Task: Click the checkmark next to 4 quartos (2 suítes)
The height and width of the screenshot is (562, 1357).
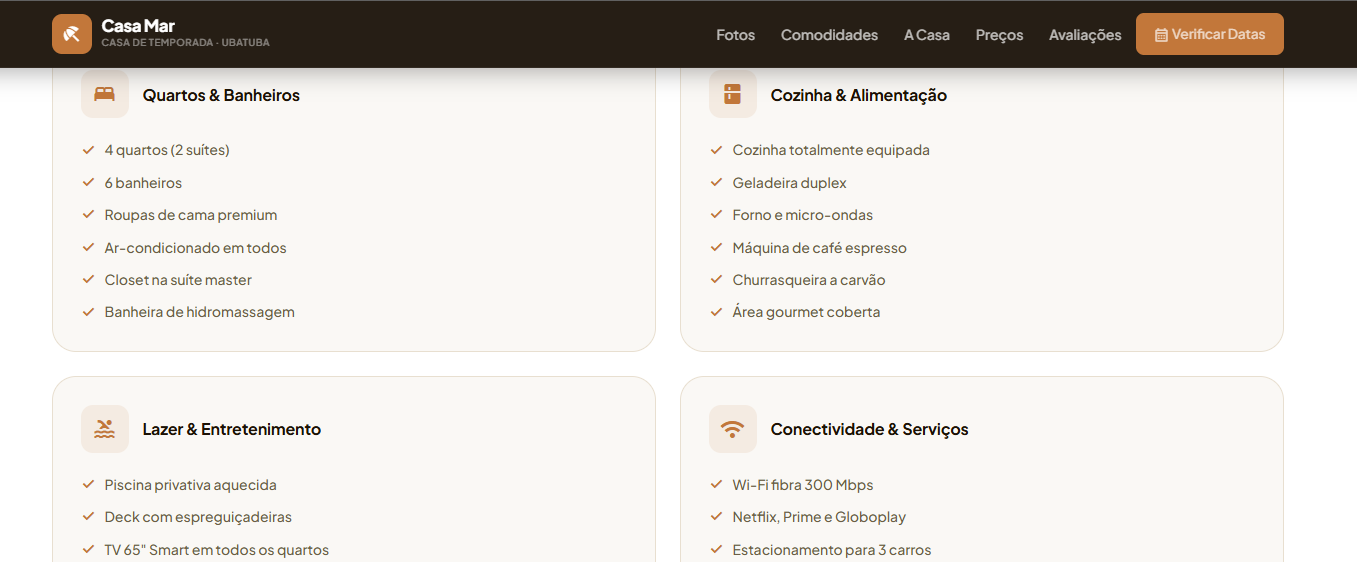Action: 88,150
